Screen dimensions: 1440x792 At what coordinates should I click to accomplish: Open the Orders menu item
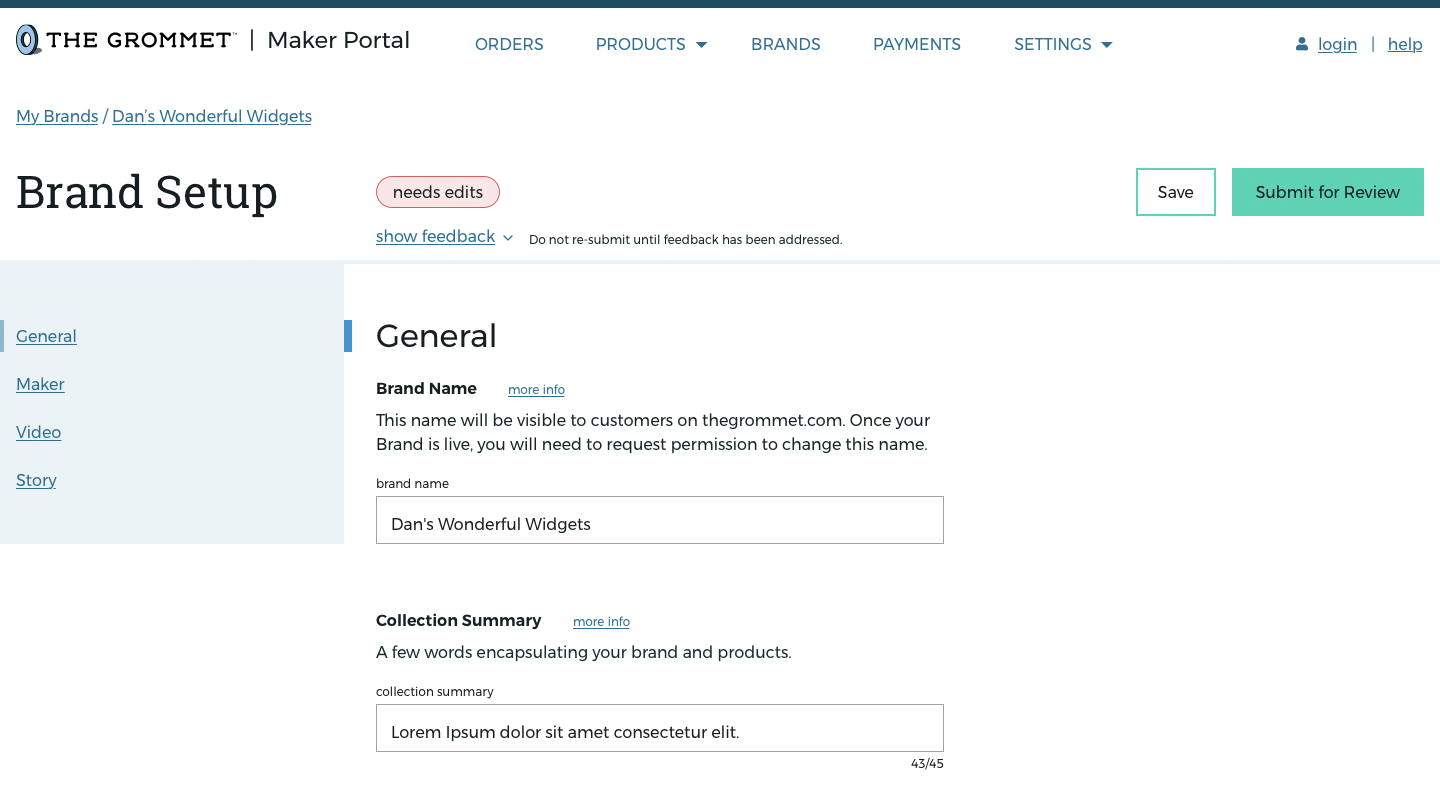pos(509,44)
